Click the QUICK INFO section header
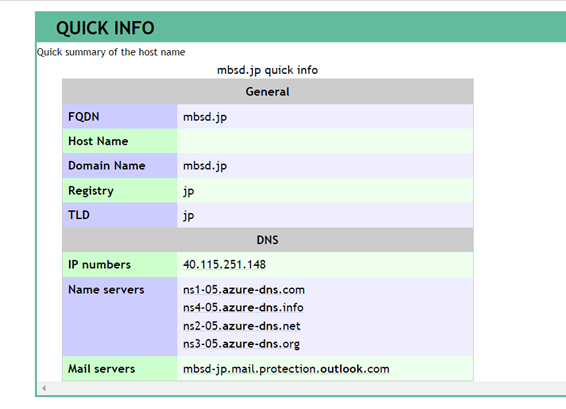Image resolution: width=566 pixels, height=409 pixels. 105,28
